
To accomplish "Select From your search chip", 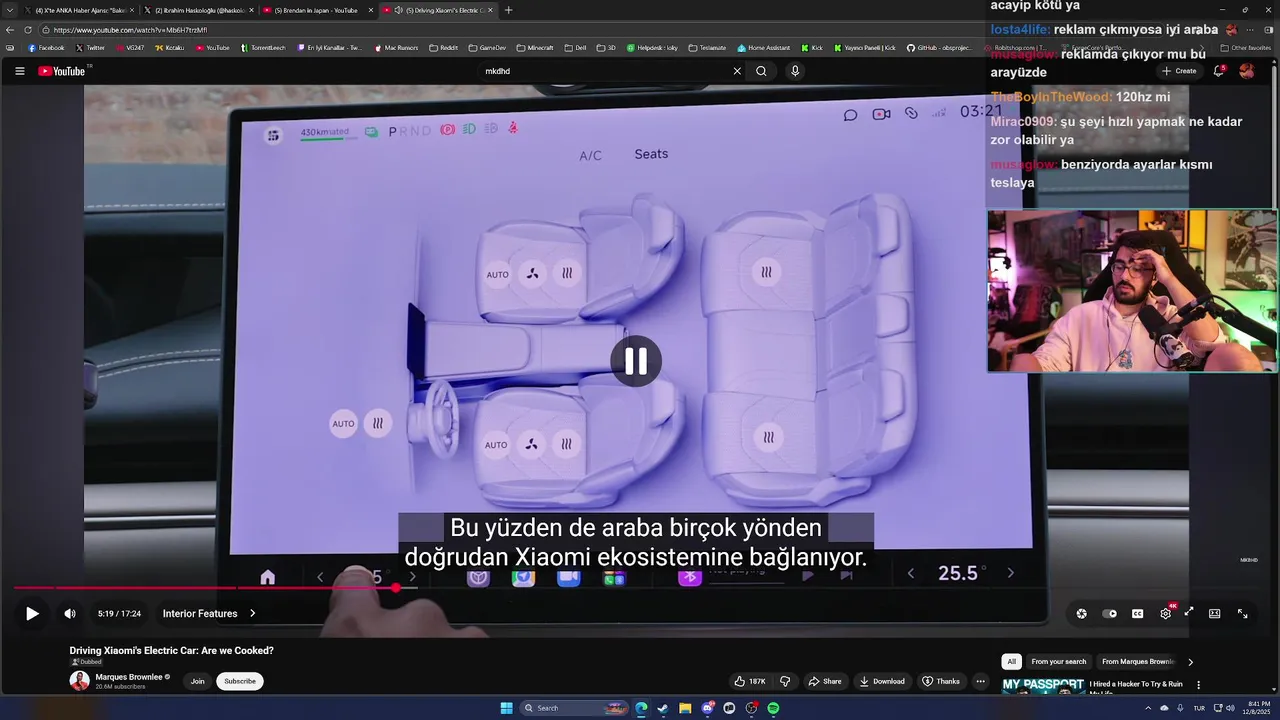I will click(1058, 661).
